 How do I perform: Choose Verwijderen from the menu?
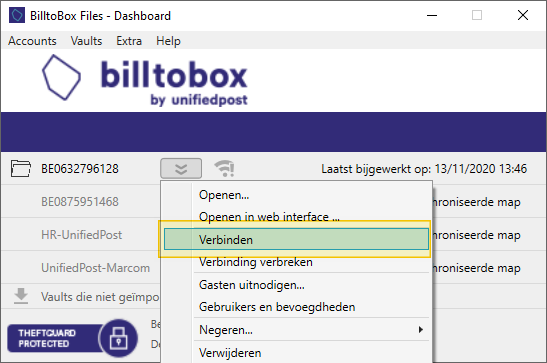click(230, 353)
